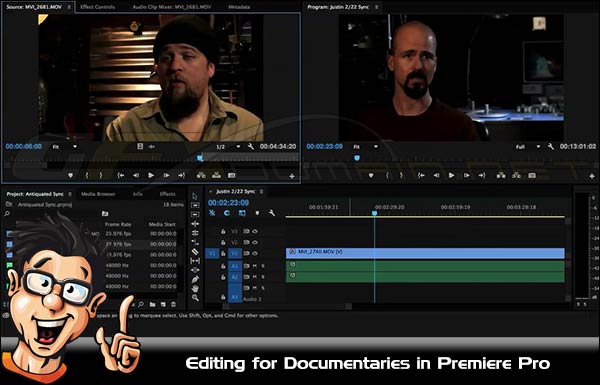Screen dimensions: 600x385
Task: Click the Insert button in Source monitor
Action: [201, 175]
